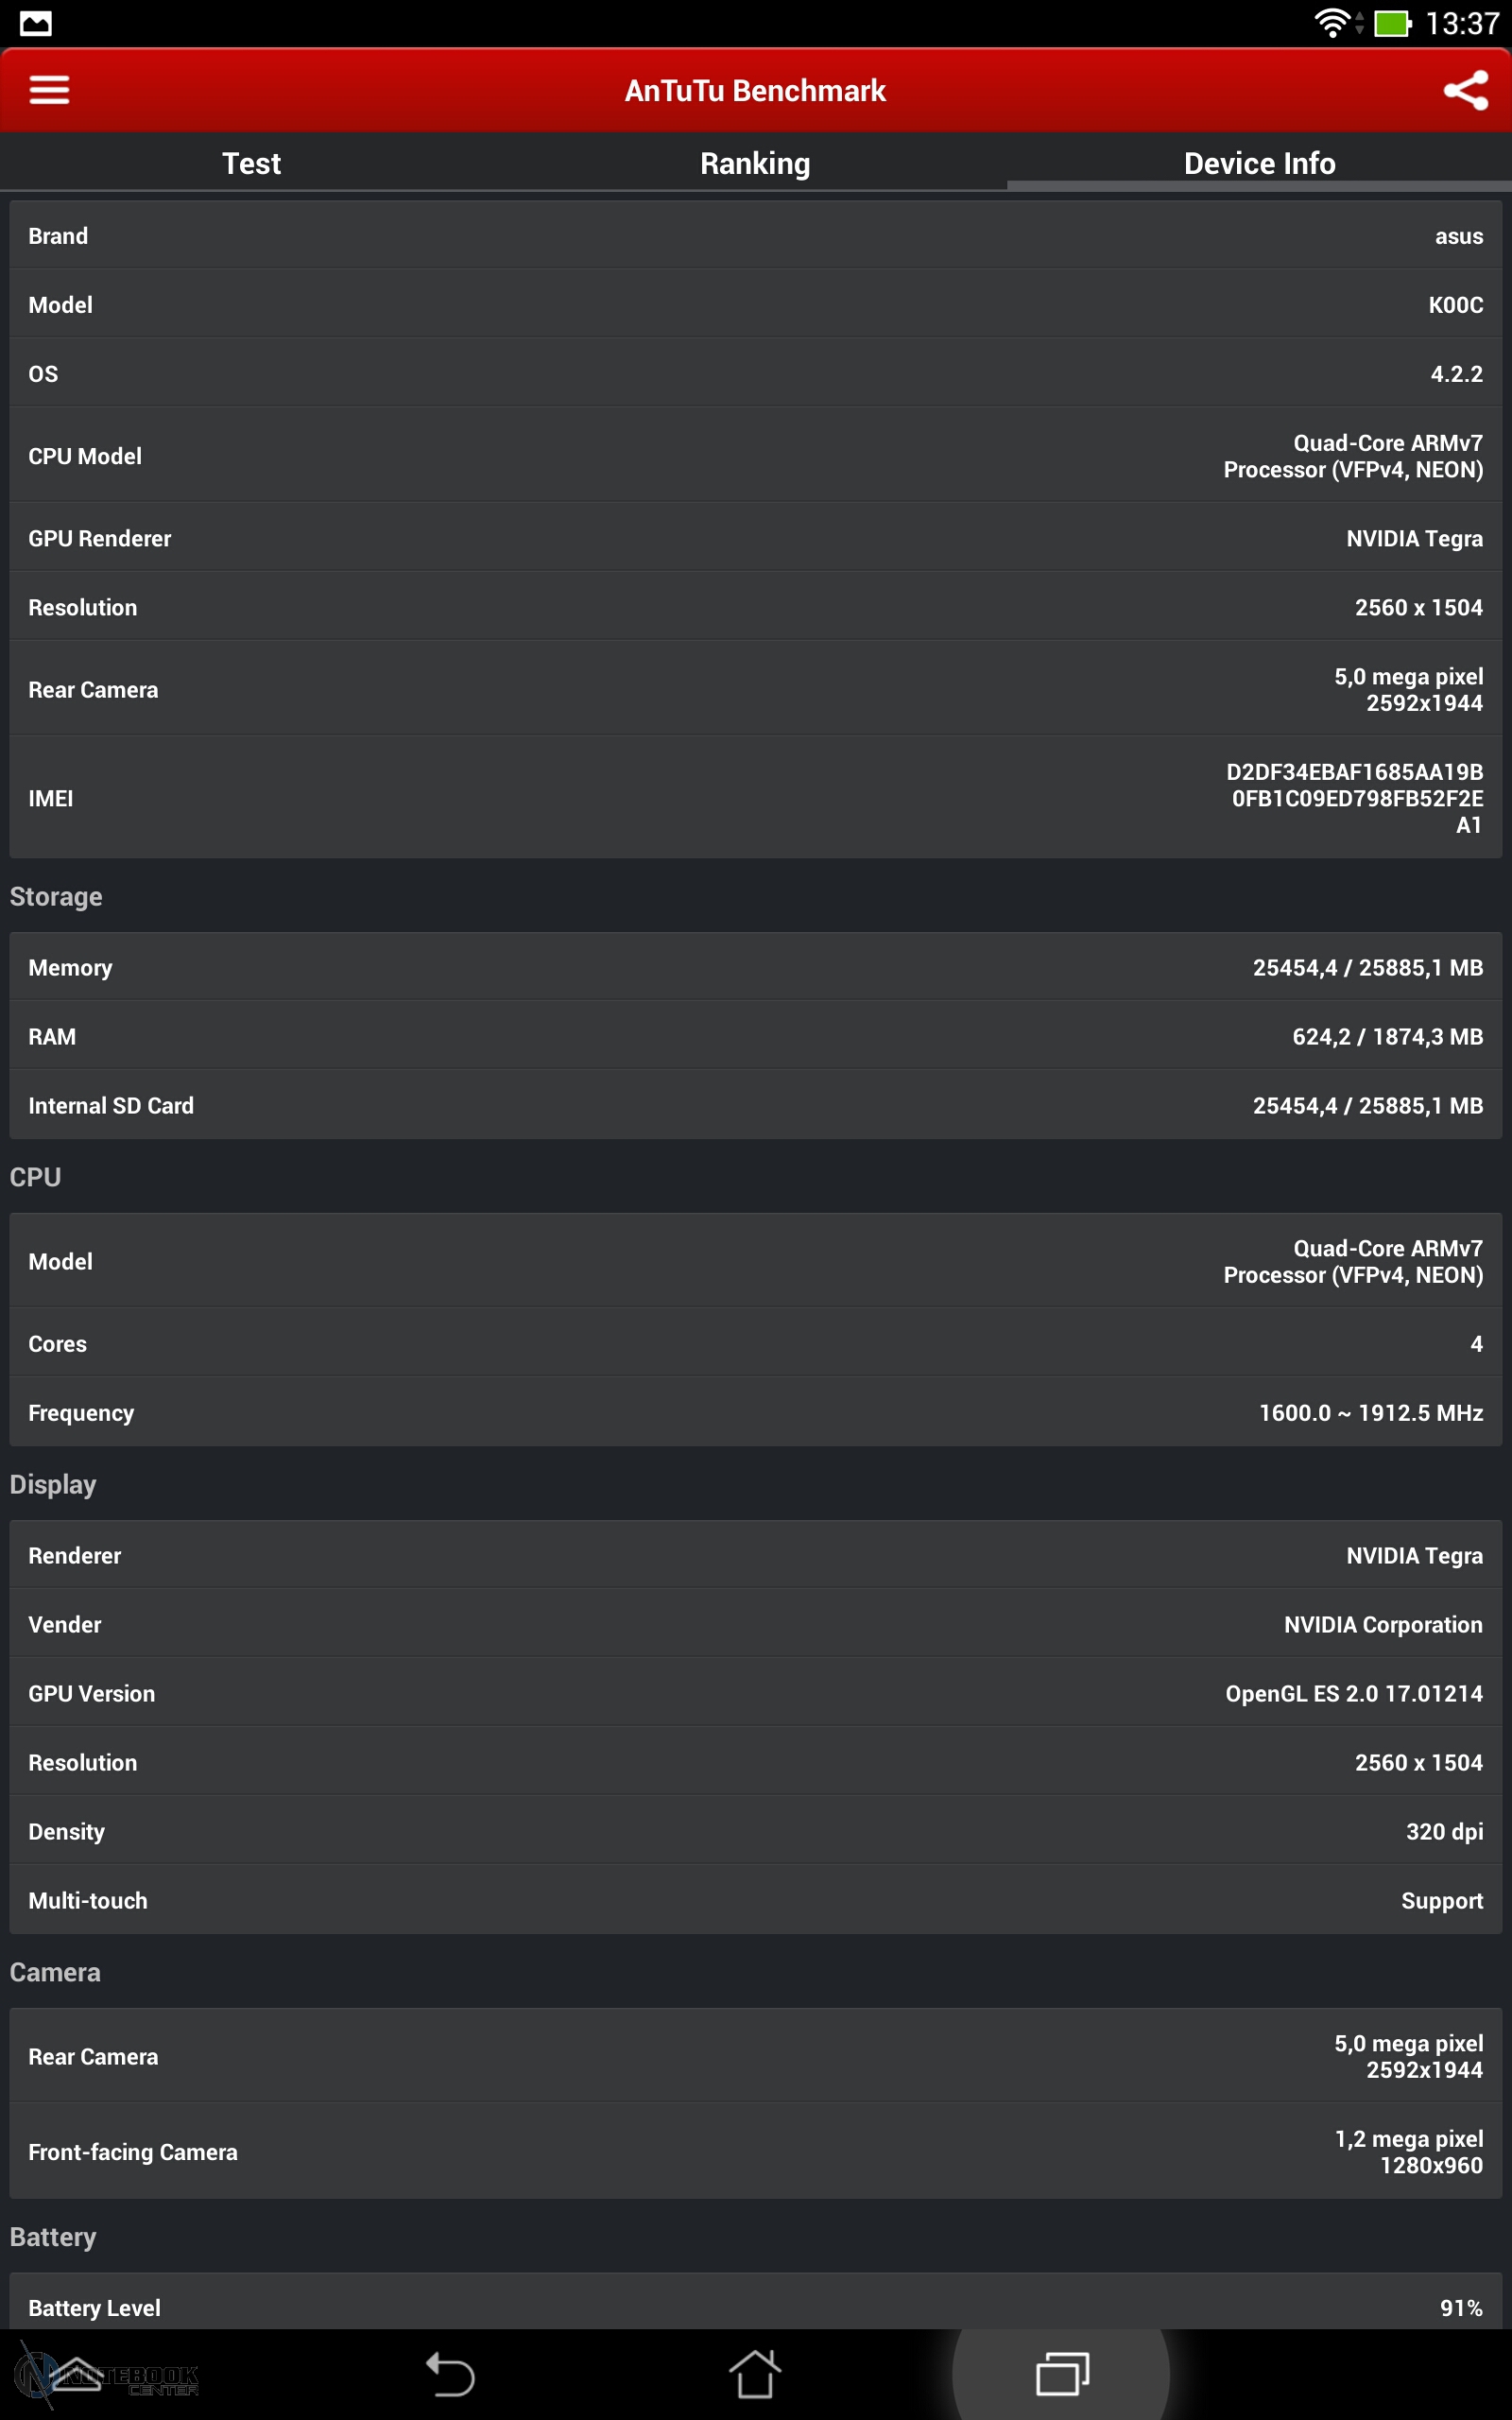Open the hamburger menu
This screenshot has width=1512, height=2420.
pos(49,90)
